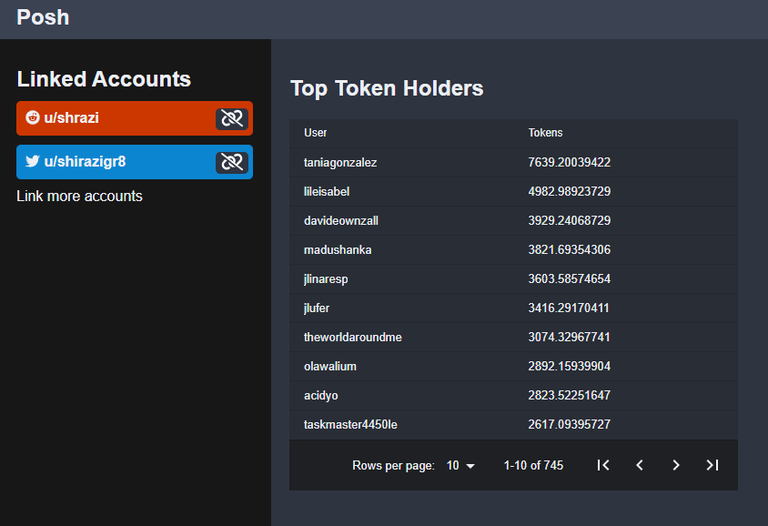
Task: Sort by the User column header
Action: [315, 133]
